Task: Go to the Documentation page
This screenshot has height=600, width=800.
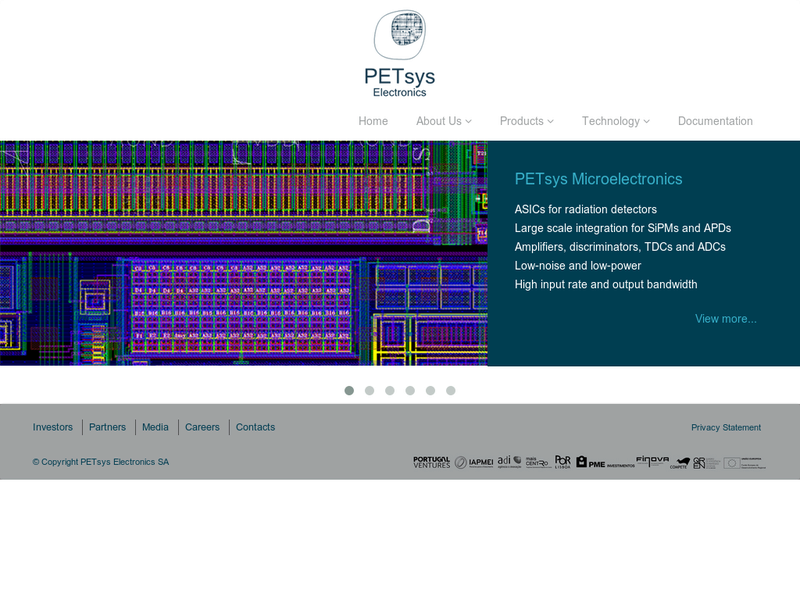Action: [x=715, y=121]
